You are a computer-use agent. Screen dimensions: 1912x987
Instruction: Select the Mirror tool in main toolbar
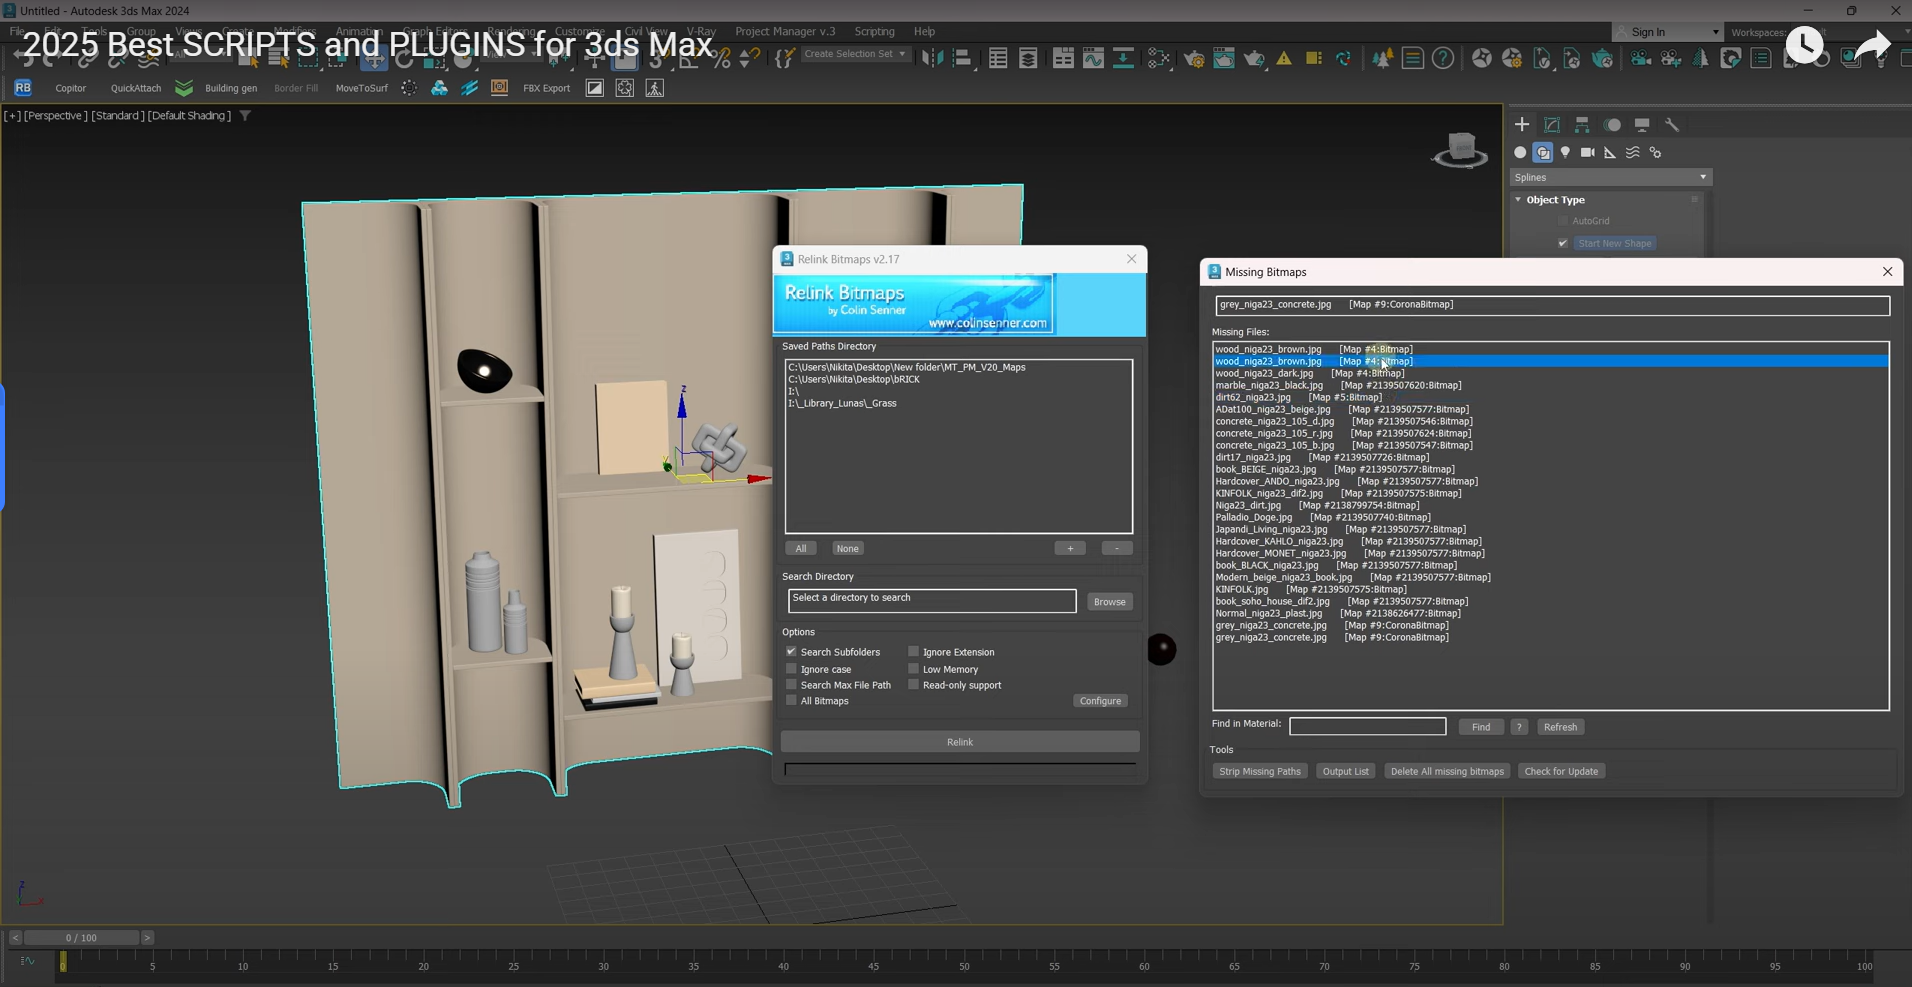932,58
